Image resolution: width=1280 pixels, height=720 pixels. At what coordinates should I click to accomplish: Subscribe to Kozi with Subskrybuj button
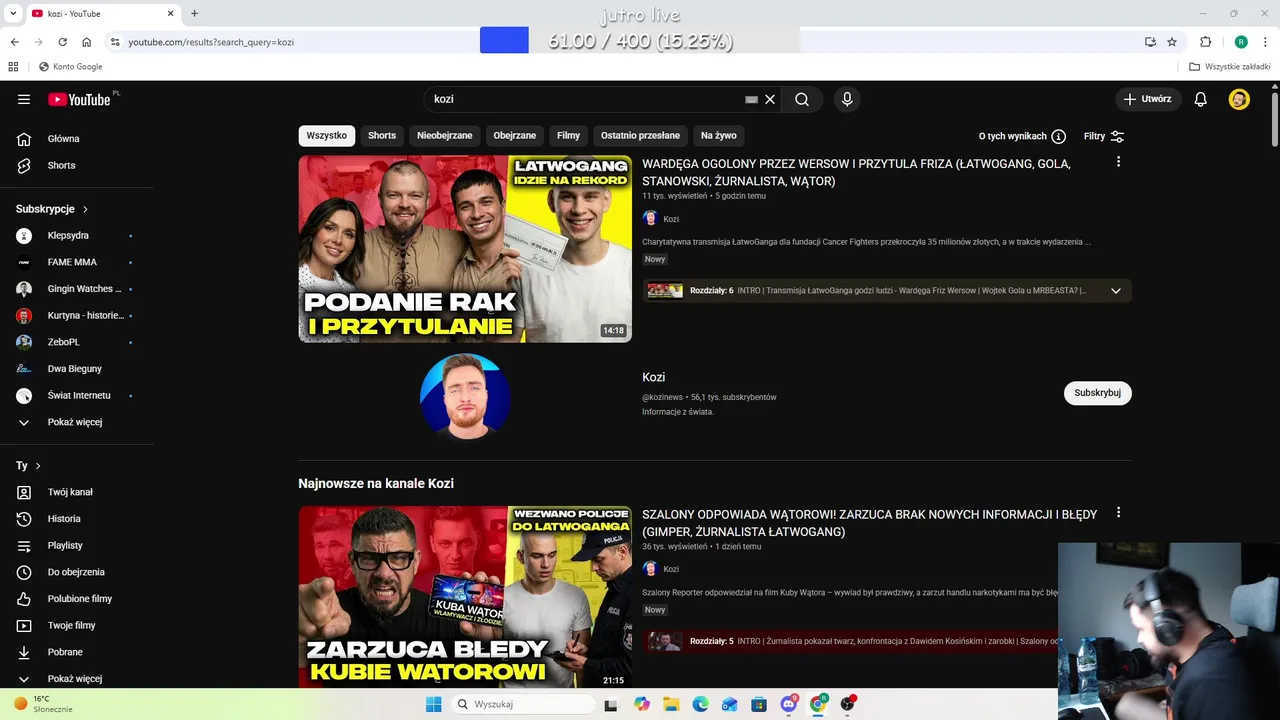click(1097, 393)
